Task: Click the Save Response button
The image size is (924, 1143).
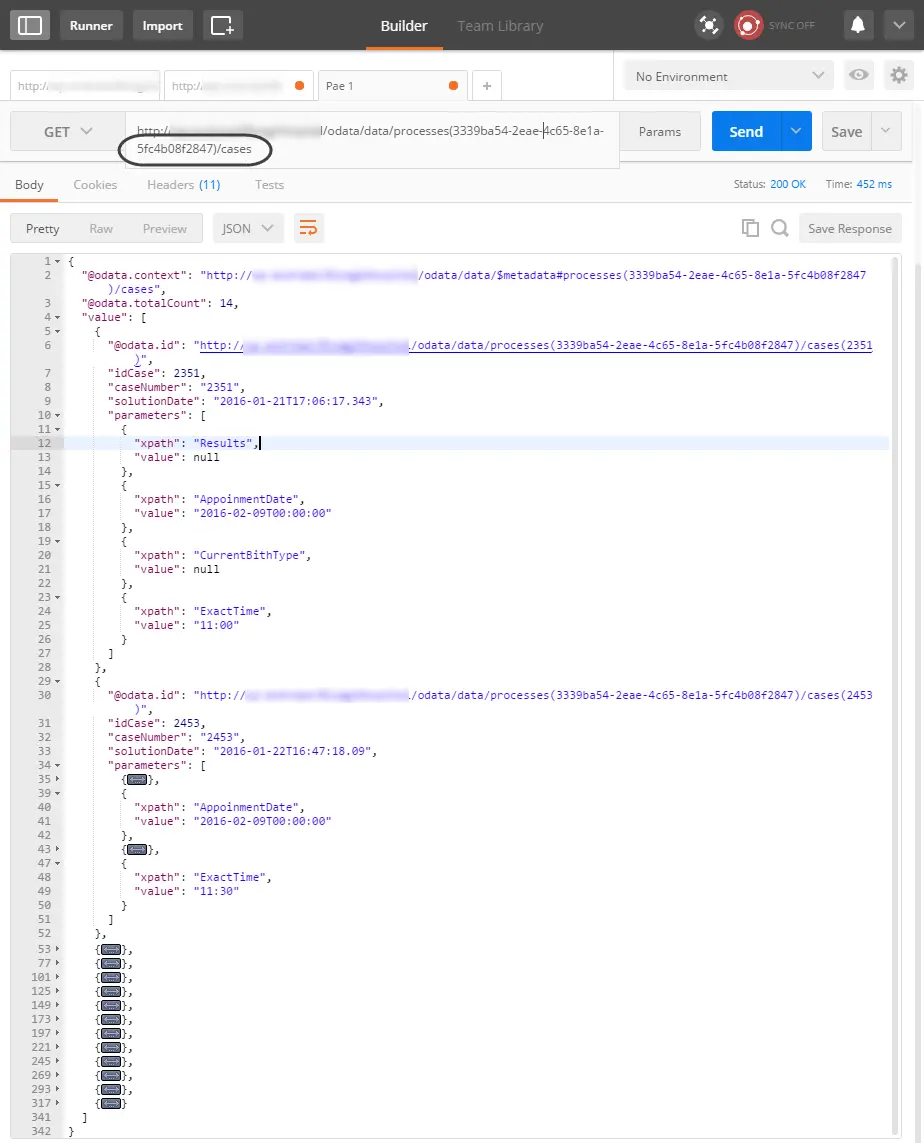Action: (850, 228)
